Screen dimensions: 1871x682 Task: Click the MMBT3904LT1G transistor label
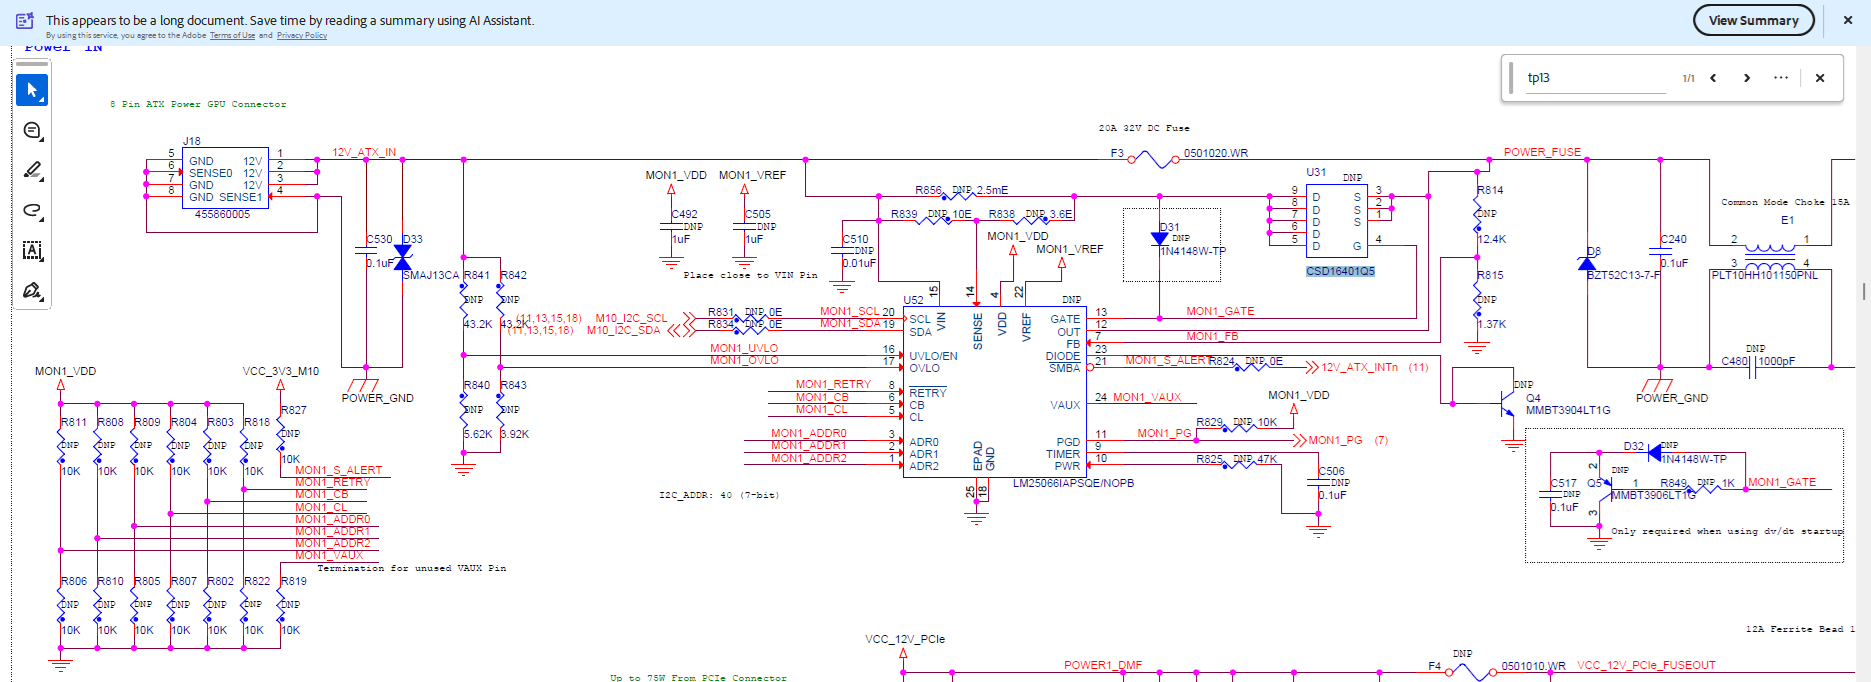click(x=1568, y=410)
